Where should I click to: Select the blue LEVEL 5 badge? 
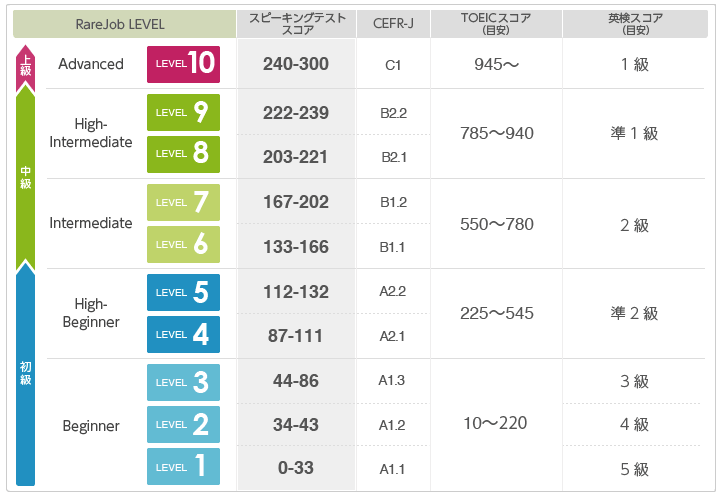[x=183, y=293]
